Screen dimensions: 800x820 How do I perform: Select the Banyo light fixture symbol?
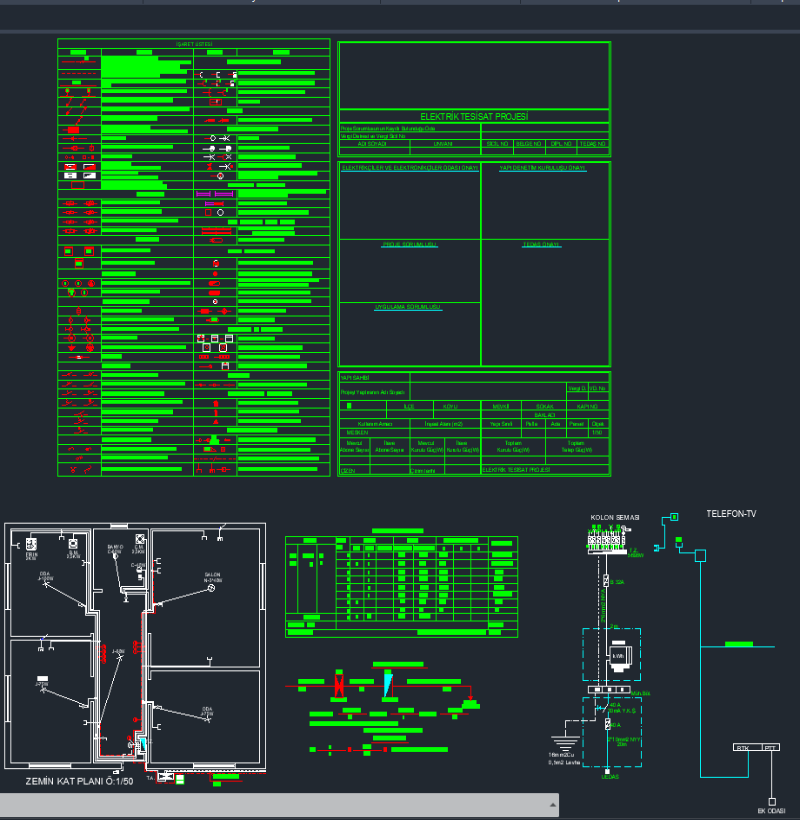[x=118, y=556]
